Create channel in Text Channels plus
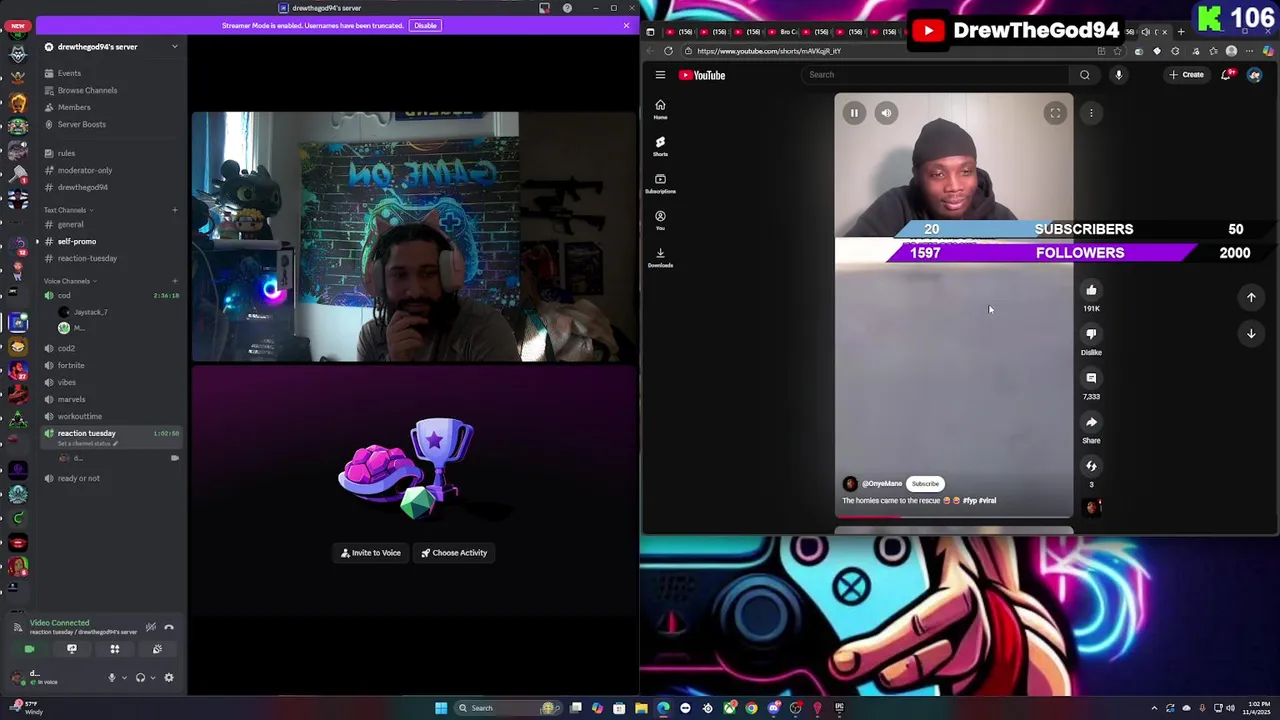 click(174, 210)
